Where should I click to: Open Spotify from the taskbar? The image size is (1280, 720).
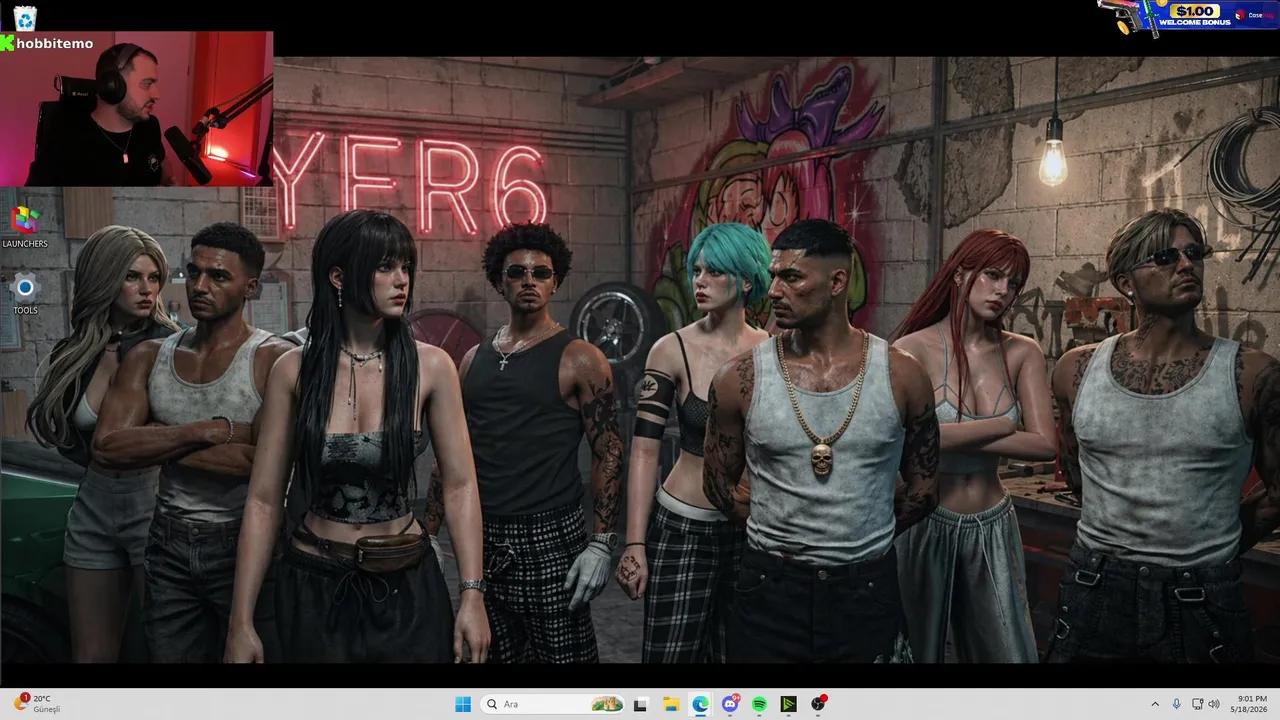coord(759,704)
